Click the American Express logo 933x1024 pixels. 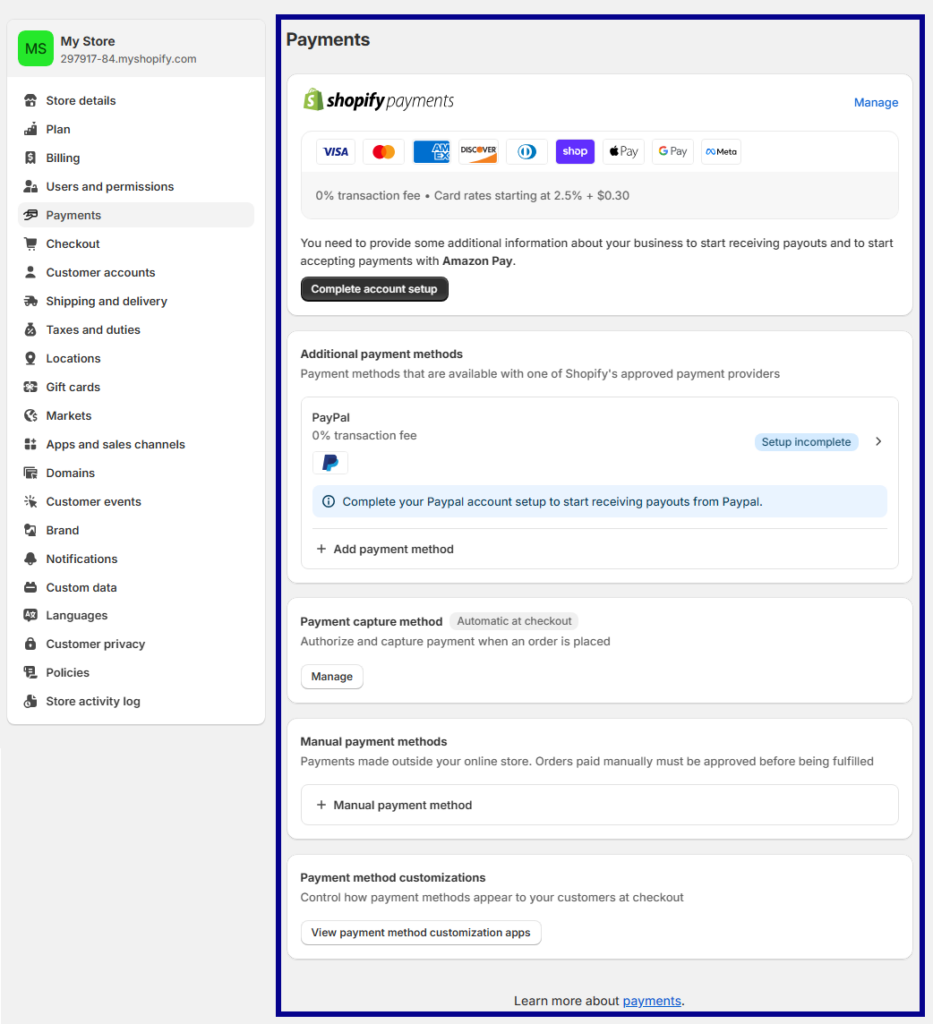(432, 152)
